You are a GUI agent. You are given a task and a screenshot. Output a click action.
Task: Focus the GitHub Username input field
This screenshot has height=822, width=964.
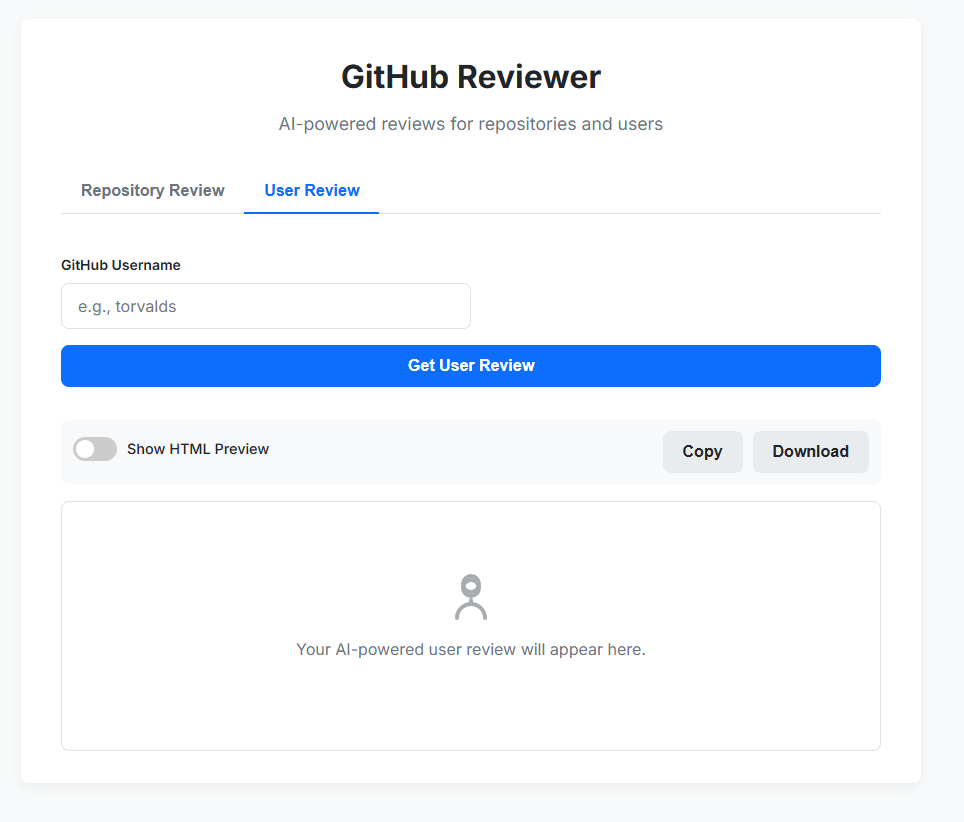pos(266,306)
